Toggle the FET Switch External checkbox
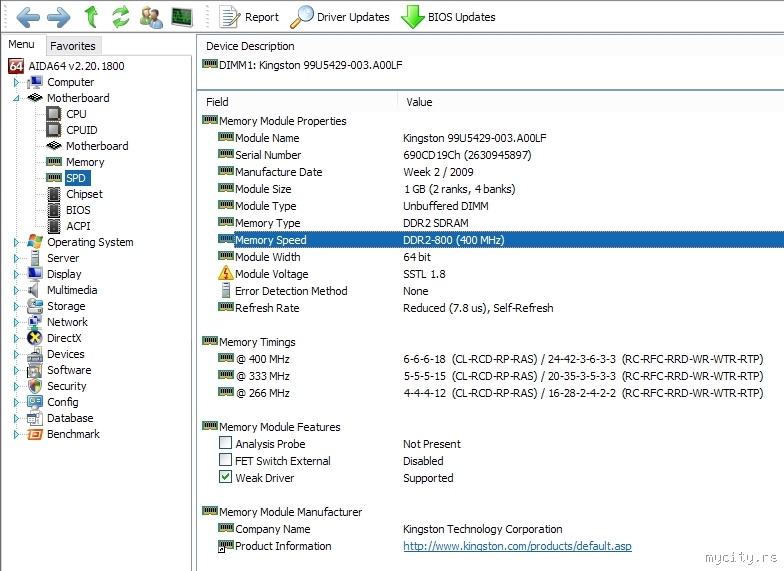 tap(226, 460)
